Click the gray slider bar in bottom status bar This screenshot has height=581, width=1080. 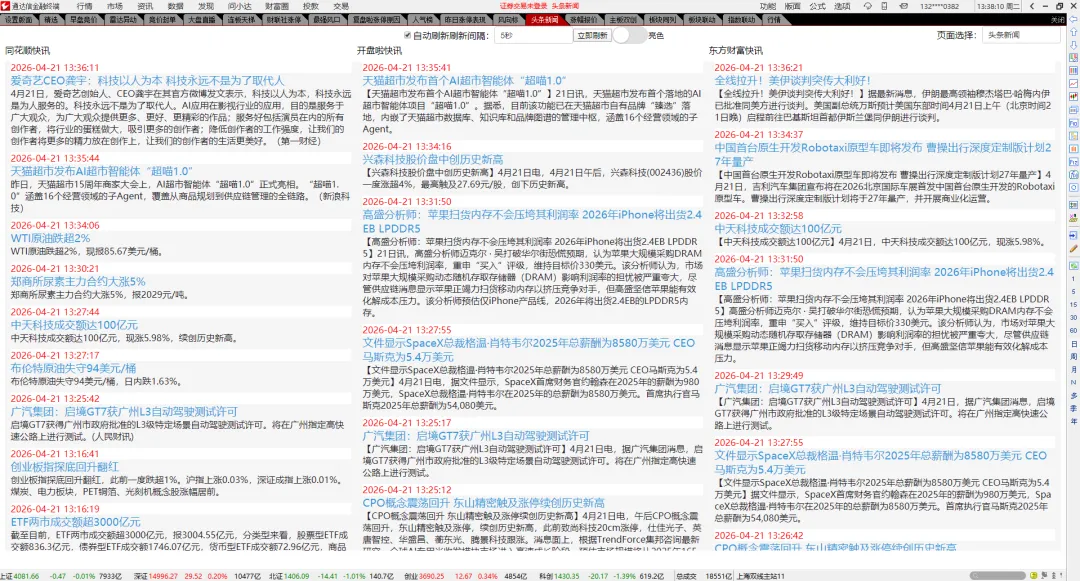coord(997,575)
